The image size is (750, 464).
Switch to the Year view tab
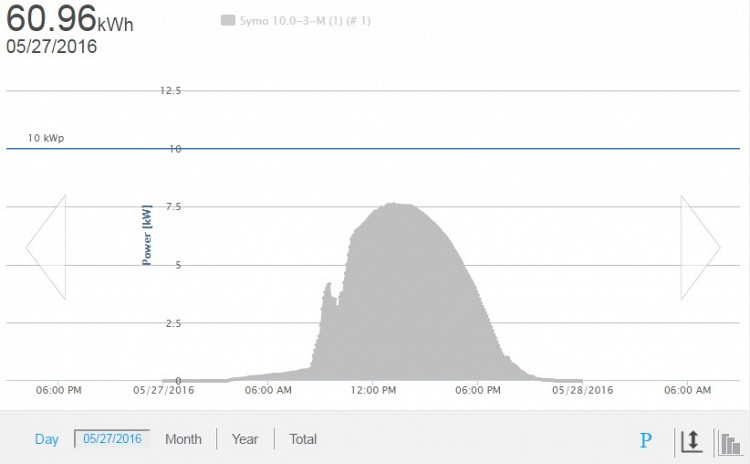pos(245,439)
